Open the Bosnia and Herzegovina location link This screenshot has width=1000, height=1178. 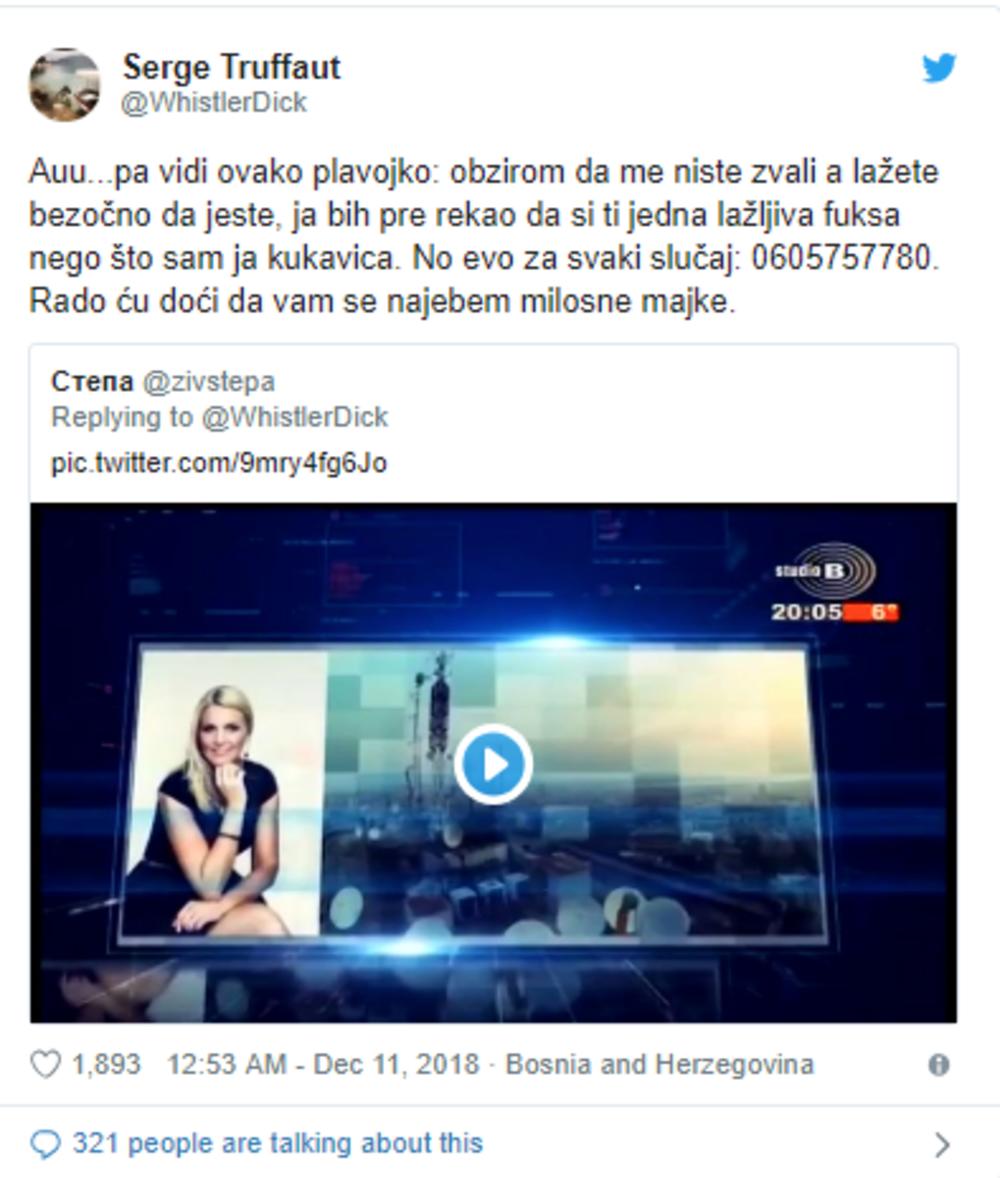click(x=660, y=1065)
